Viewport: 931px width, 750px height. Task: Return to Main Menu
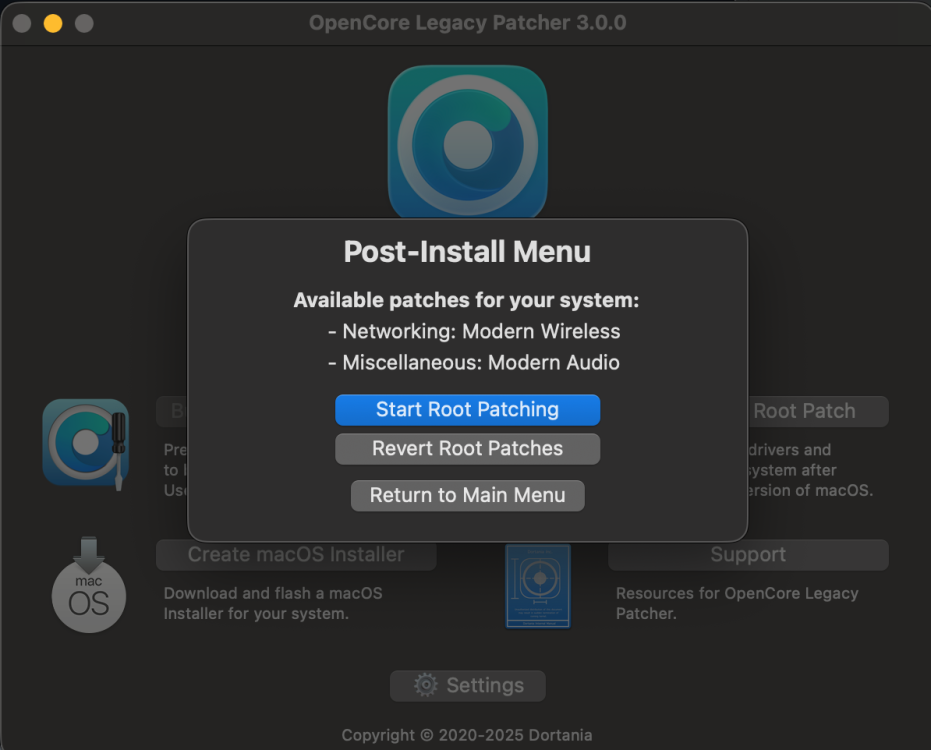pos(467,495)
